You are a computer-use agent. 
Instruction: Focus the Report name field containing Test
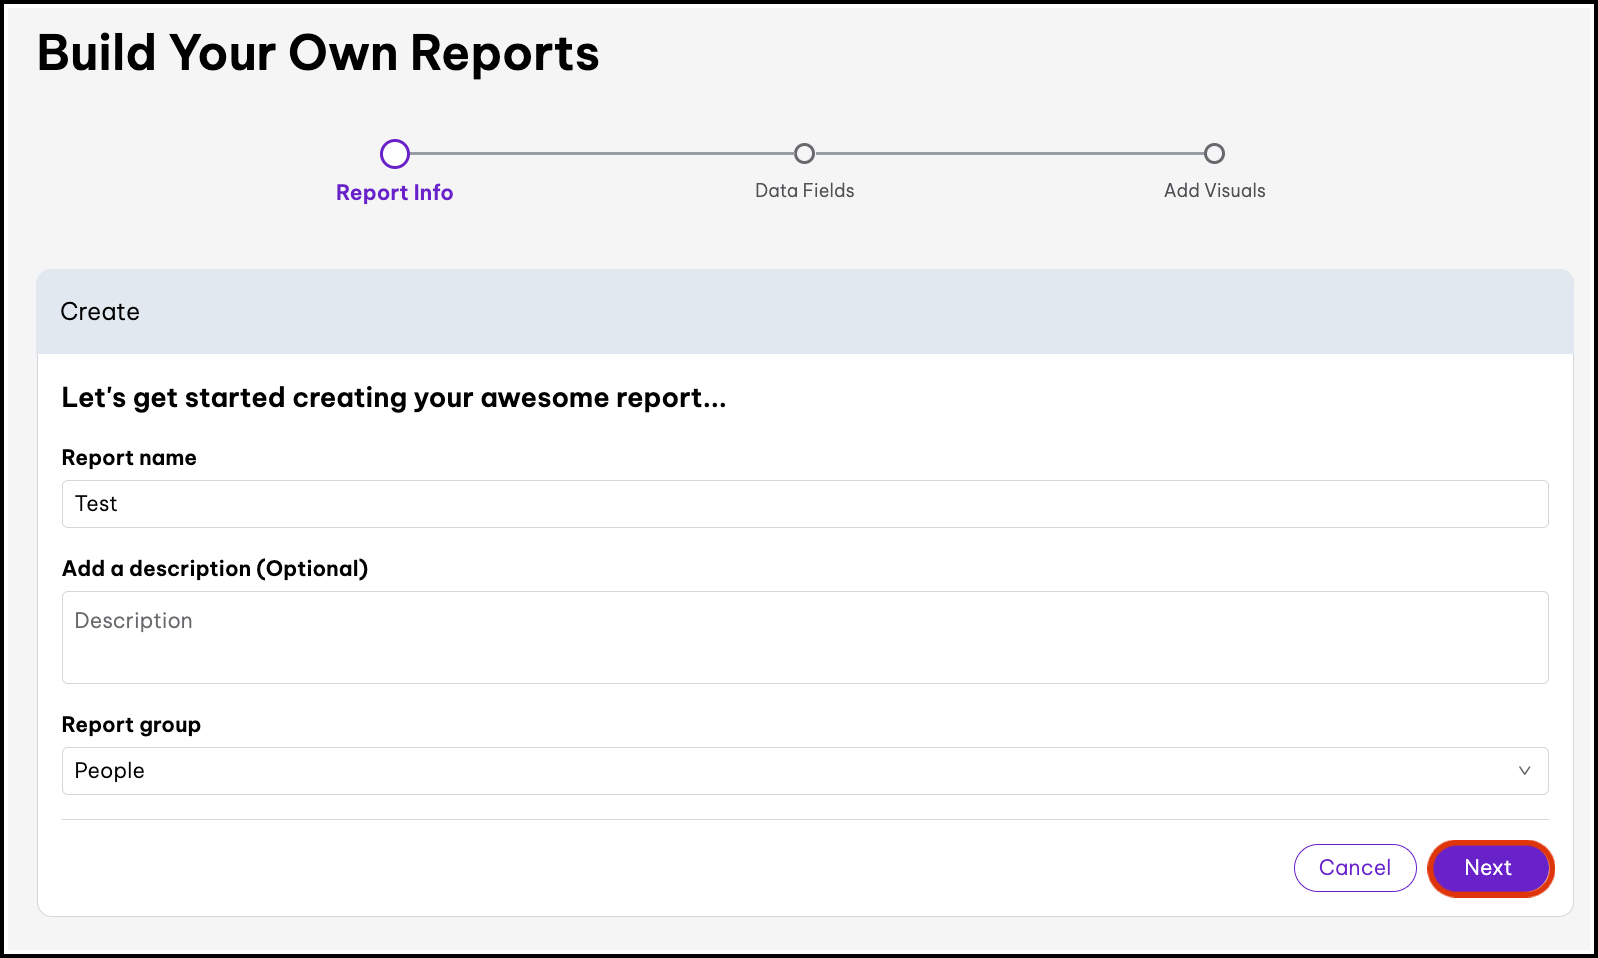804,504
